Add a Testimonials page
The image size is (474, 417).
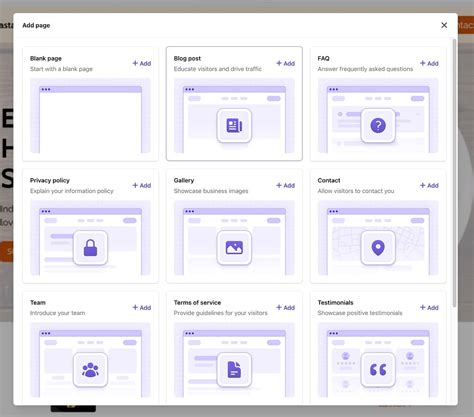(x=429, y=307)
